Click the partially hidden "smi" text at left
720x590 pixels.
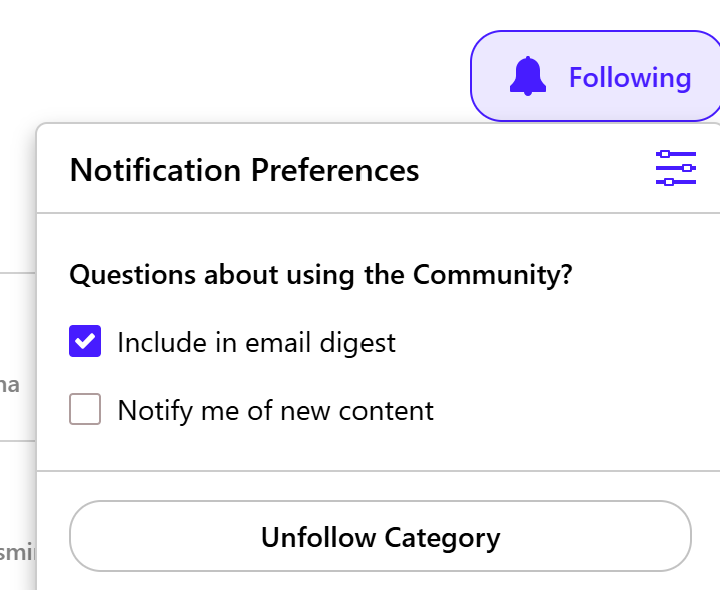[x=17, y=551]
